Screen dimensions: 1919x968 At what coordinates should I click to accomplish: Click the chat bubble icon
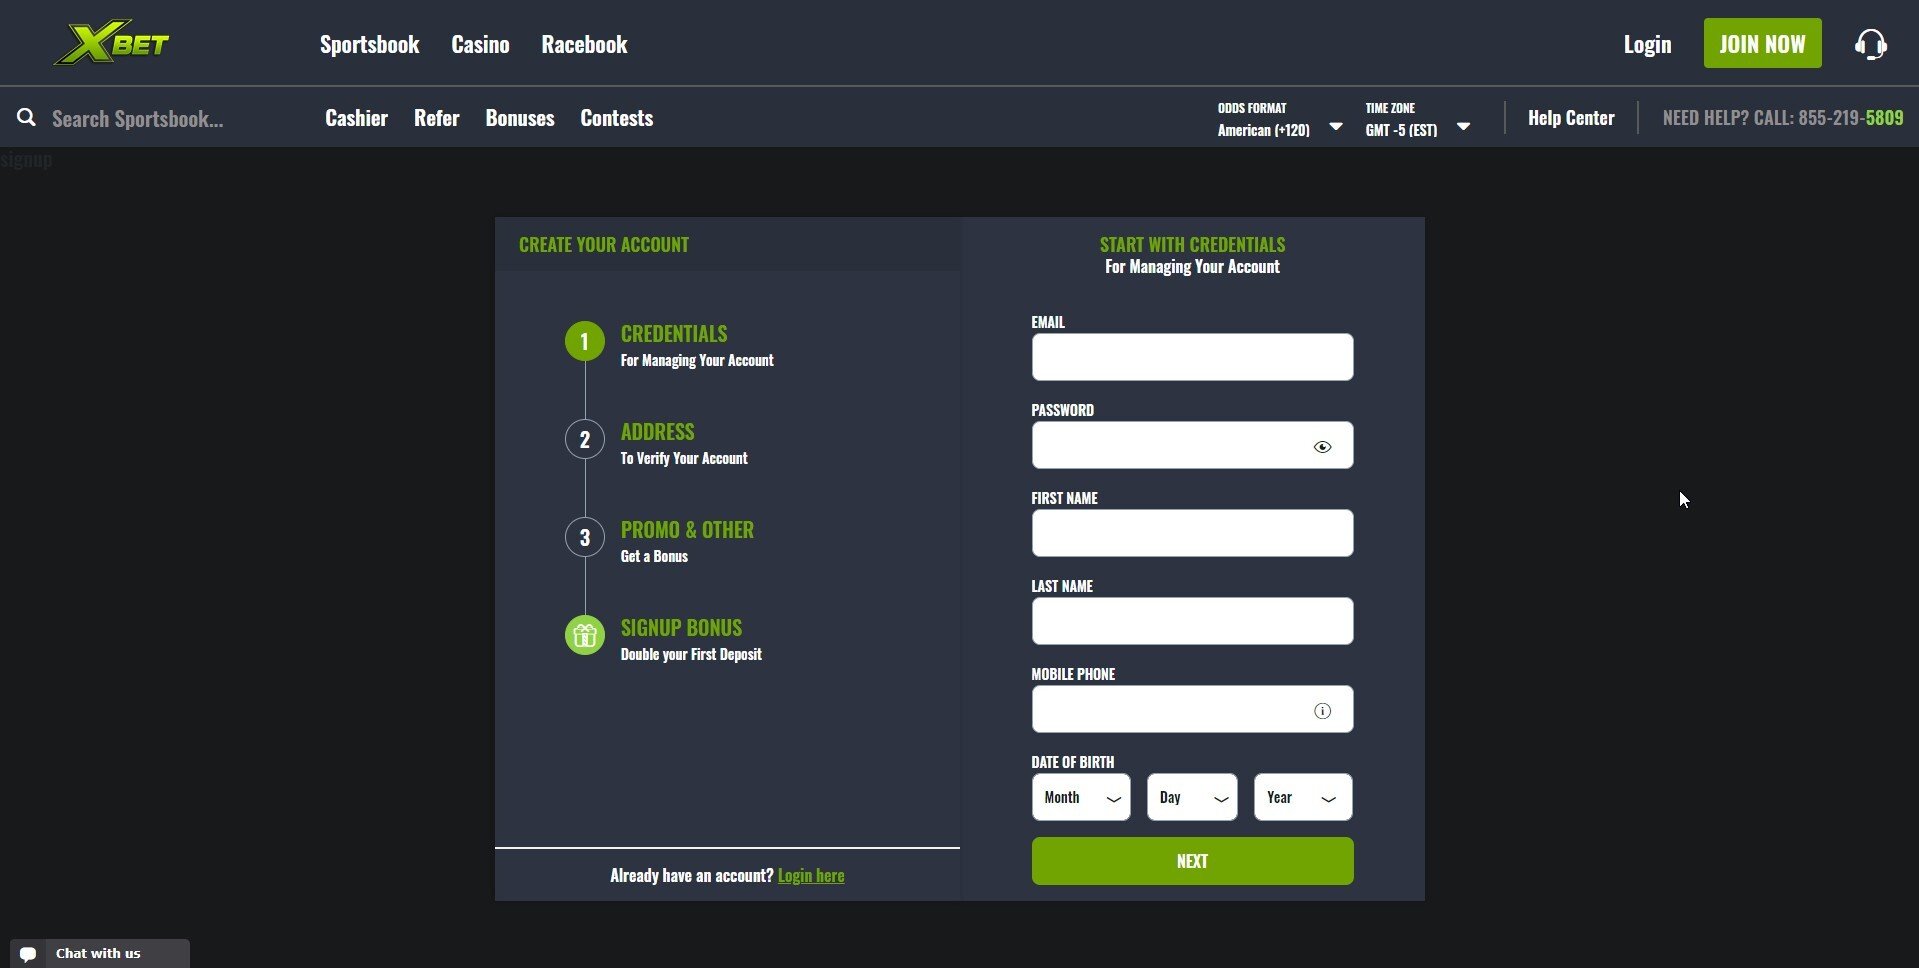coord(28,954)
